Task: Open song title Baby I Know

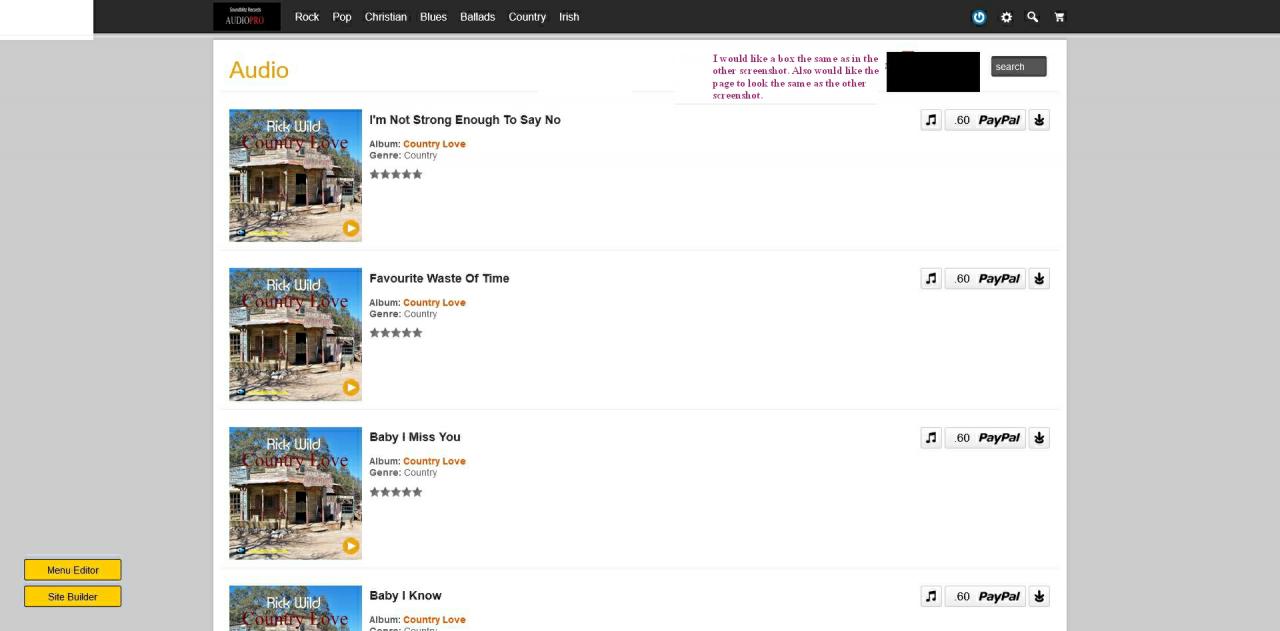Action: [x=405, y=596]
